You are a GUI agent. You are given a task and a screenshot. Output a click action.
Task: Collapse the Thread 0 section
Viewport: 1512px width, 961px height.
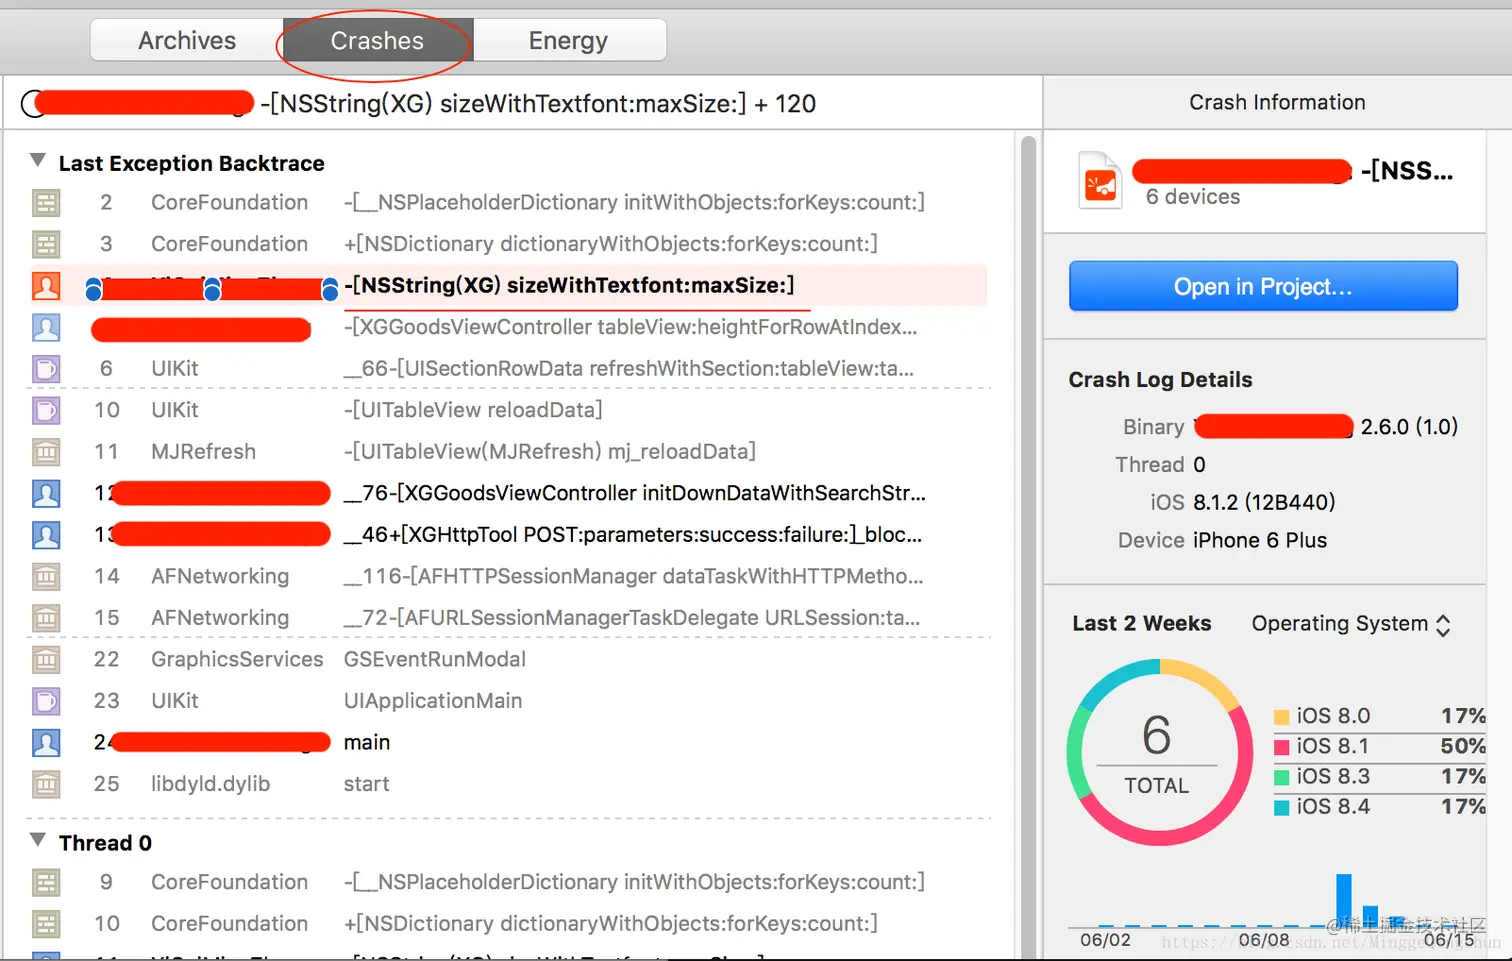[38, 841]
